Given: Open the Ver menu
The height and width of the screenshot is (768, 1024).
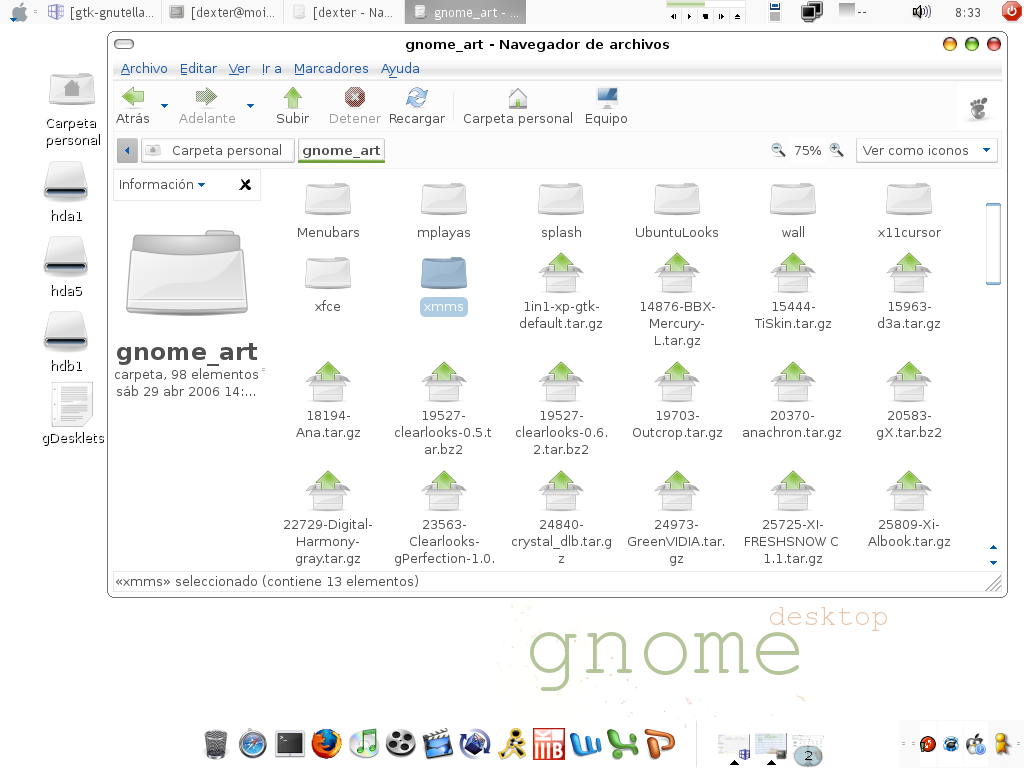Looking at the screenshot, I should [x=239, y=69].
